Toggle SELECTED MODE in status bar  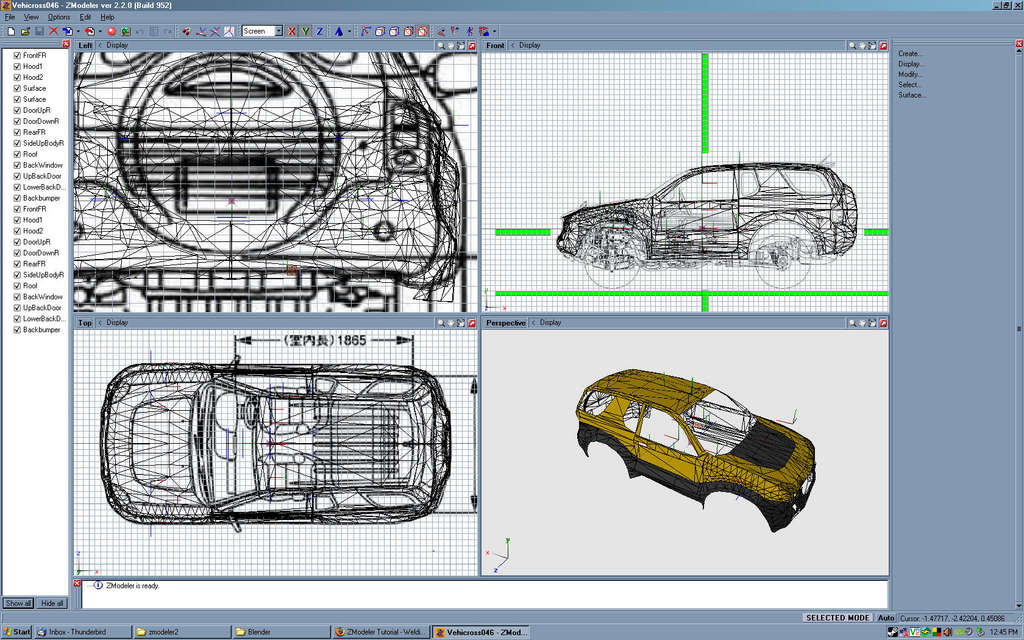pyautogui.click(x=838, y=618)
